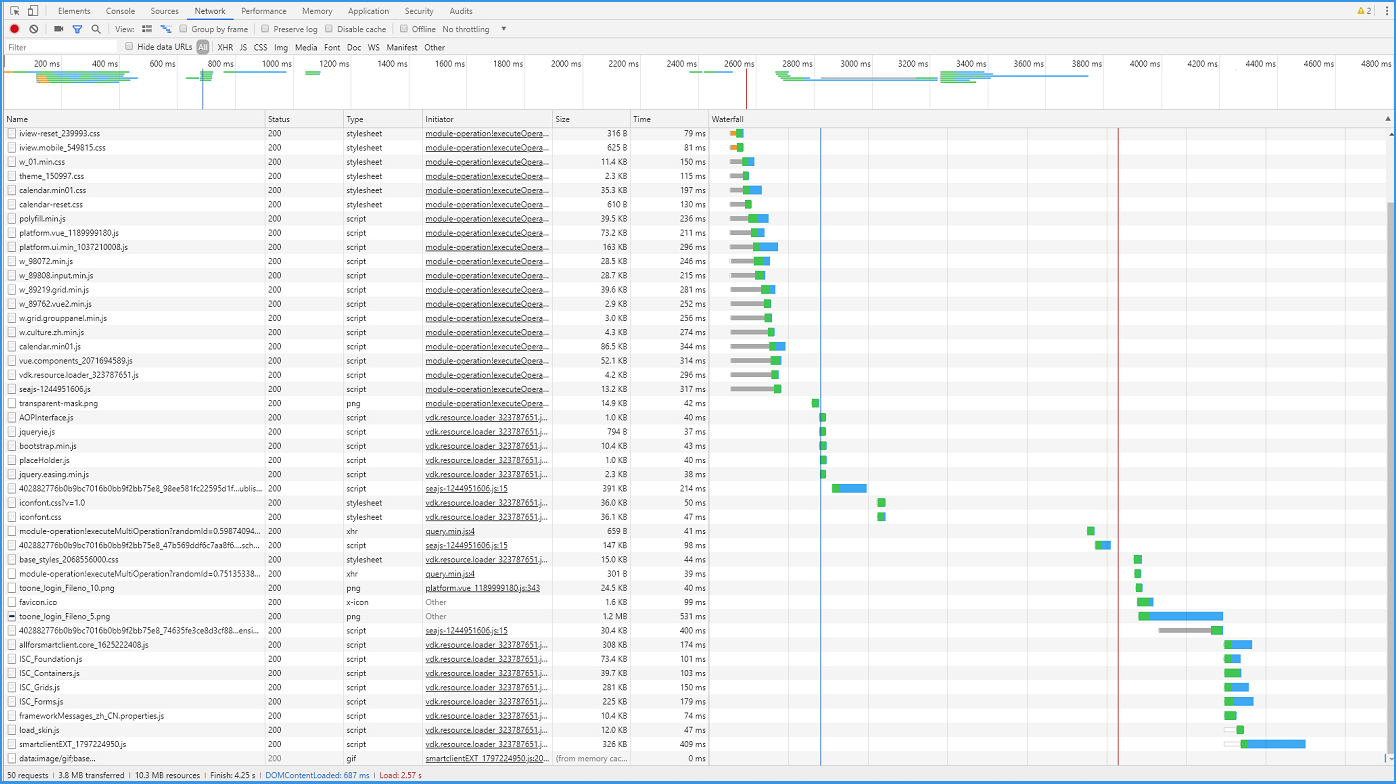Screen dimensions: 1396x784
Task: Activate the inspect element picker icon
Action: coord(15,11)
